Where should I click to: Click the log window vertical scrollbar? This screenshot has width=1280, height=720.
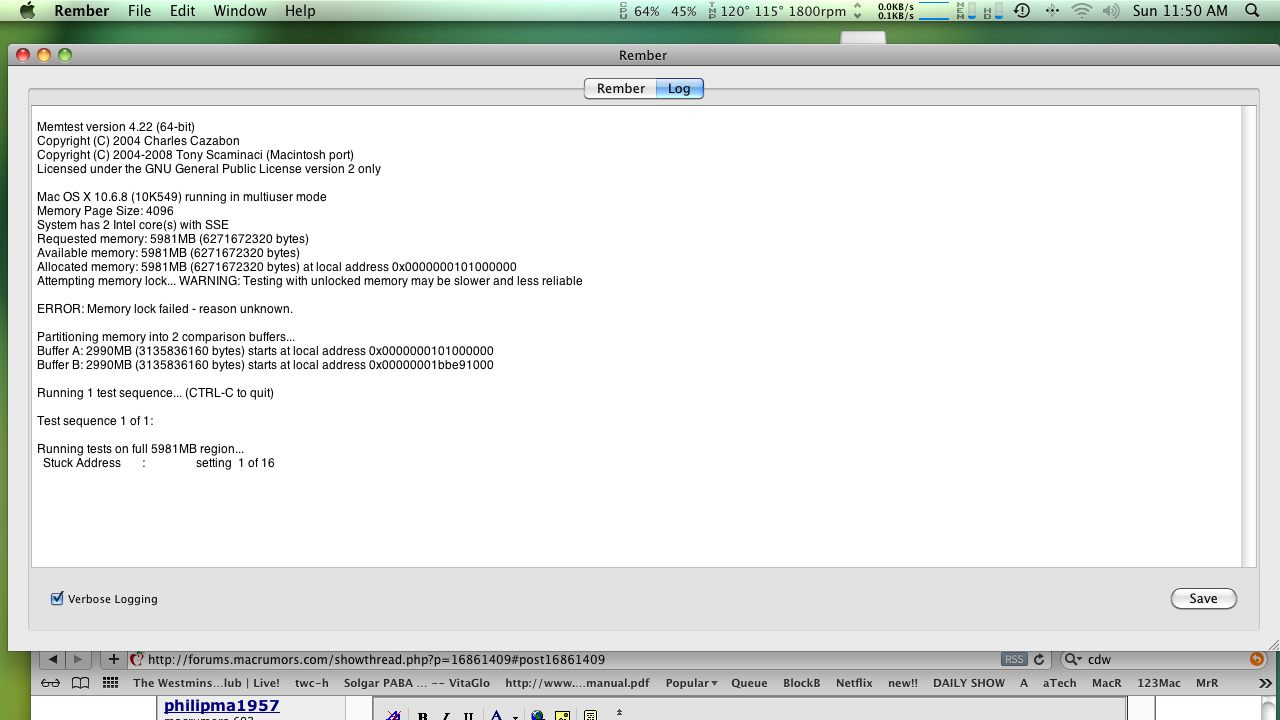[1247, 337]
